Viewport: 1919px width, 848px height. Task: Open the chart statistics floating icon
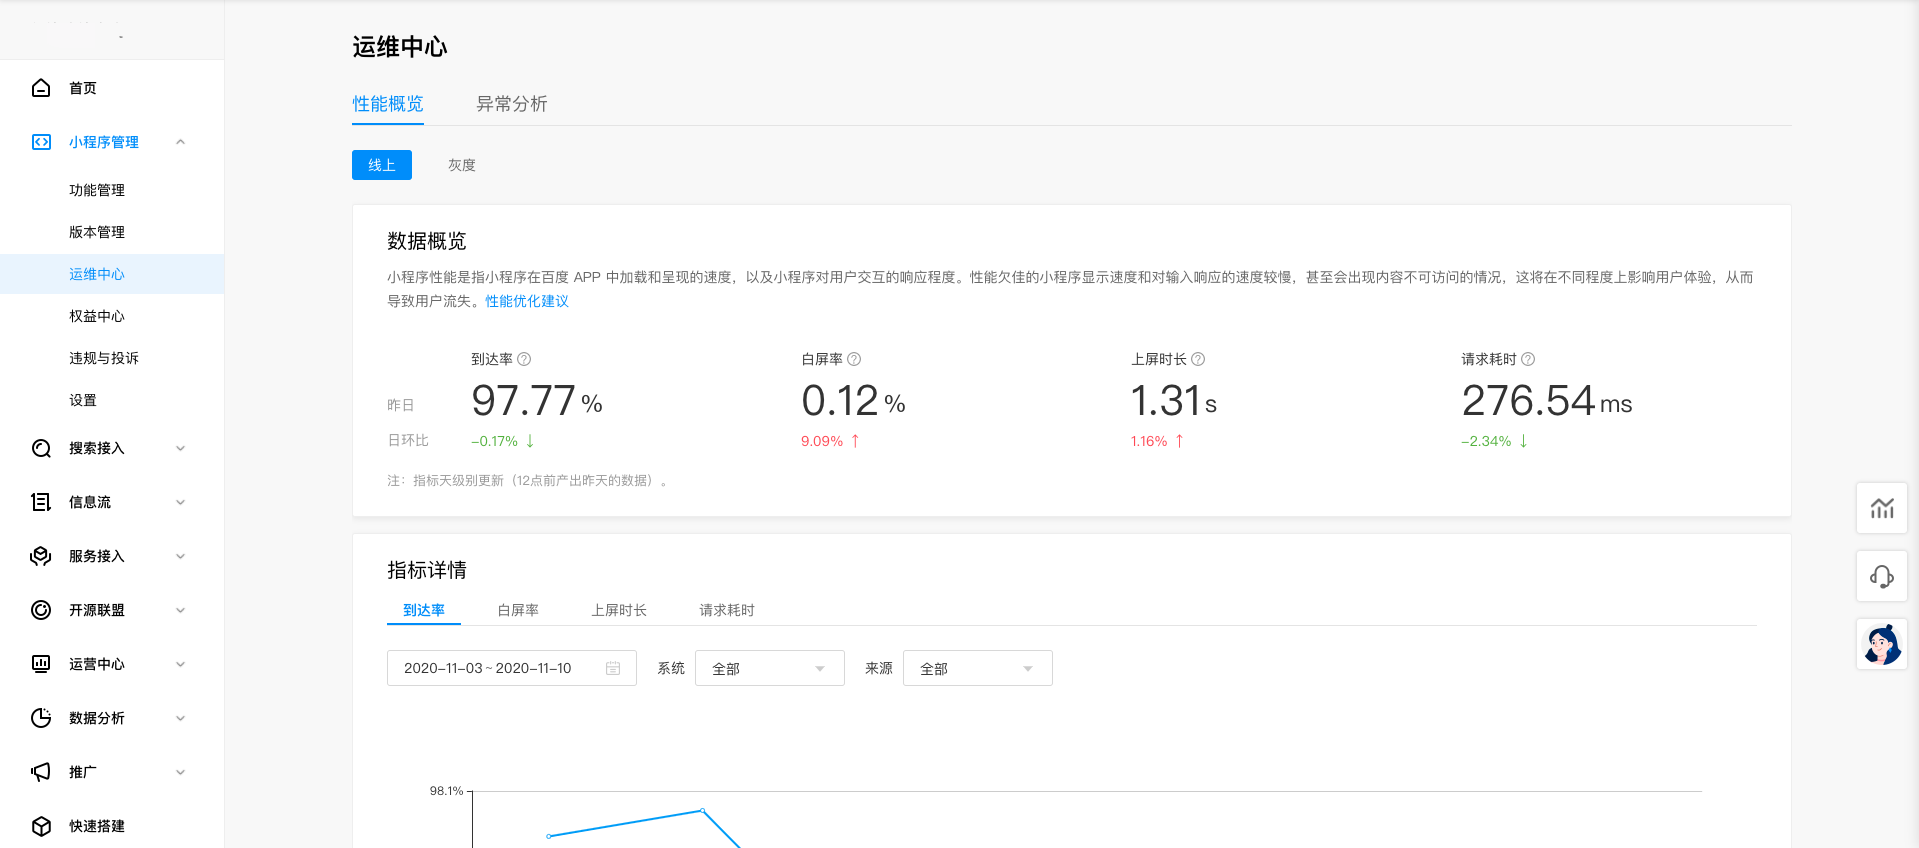click(1882, 508)
